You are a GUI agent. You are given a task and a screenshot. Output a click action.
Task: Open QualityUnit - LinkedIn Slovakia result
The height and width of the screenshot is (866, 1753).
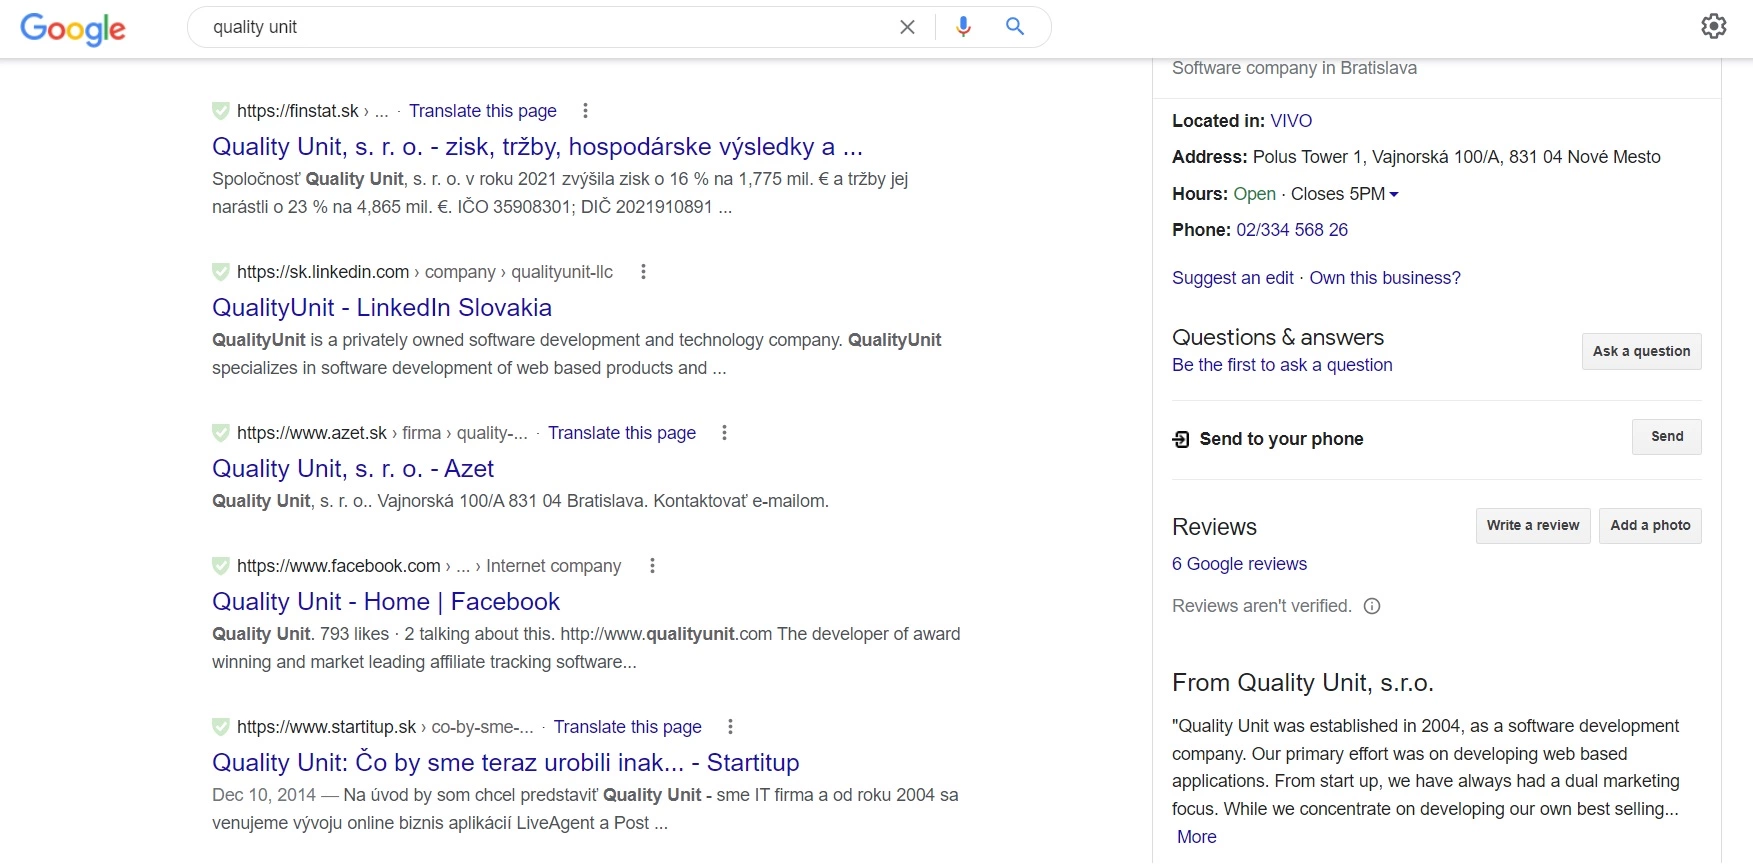click(x=382, y=308)
